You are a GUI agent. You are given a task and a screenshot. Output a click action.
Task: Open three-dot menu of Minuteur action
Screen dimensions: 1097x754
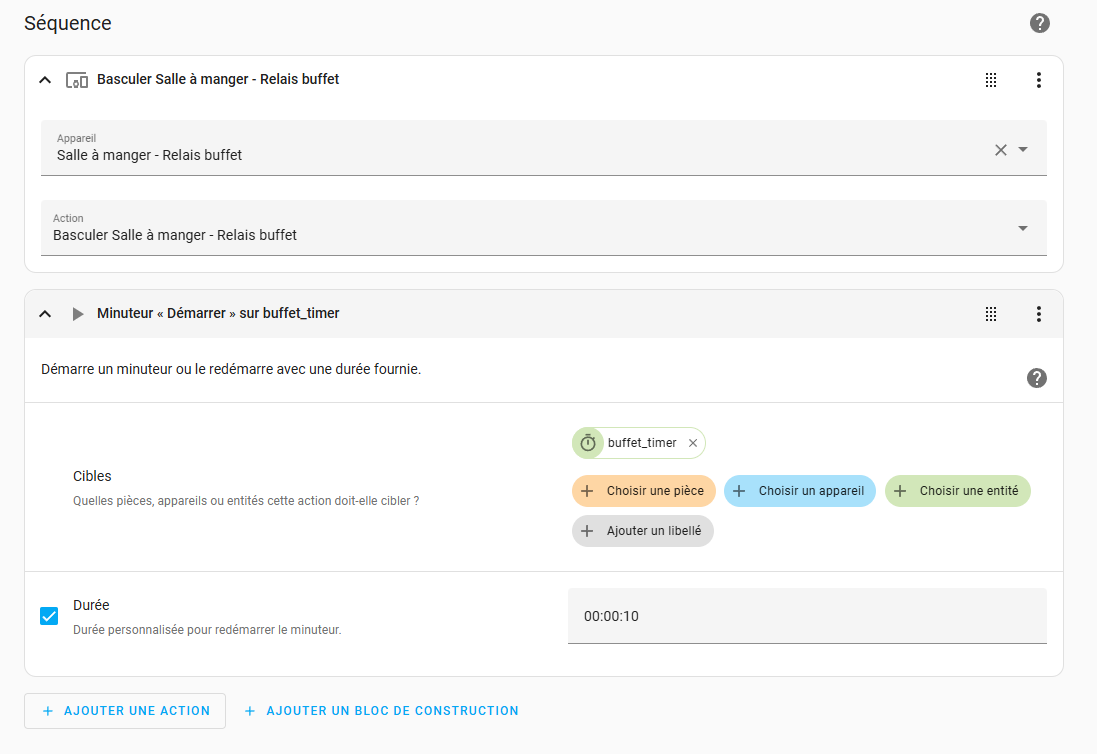(1039, 314)
